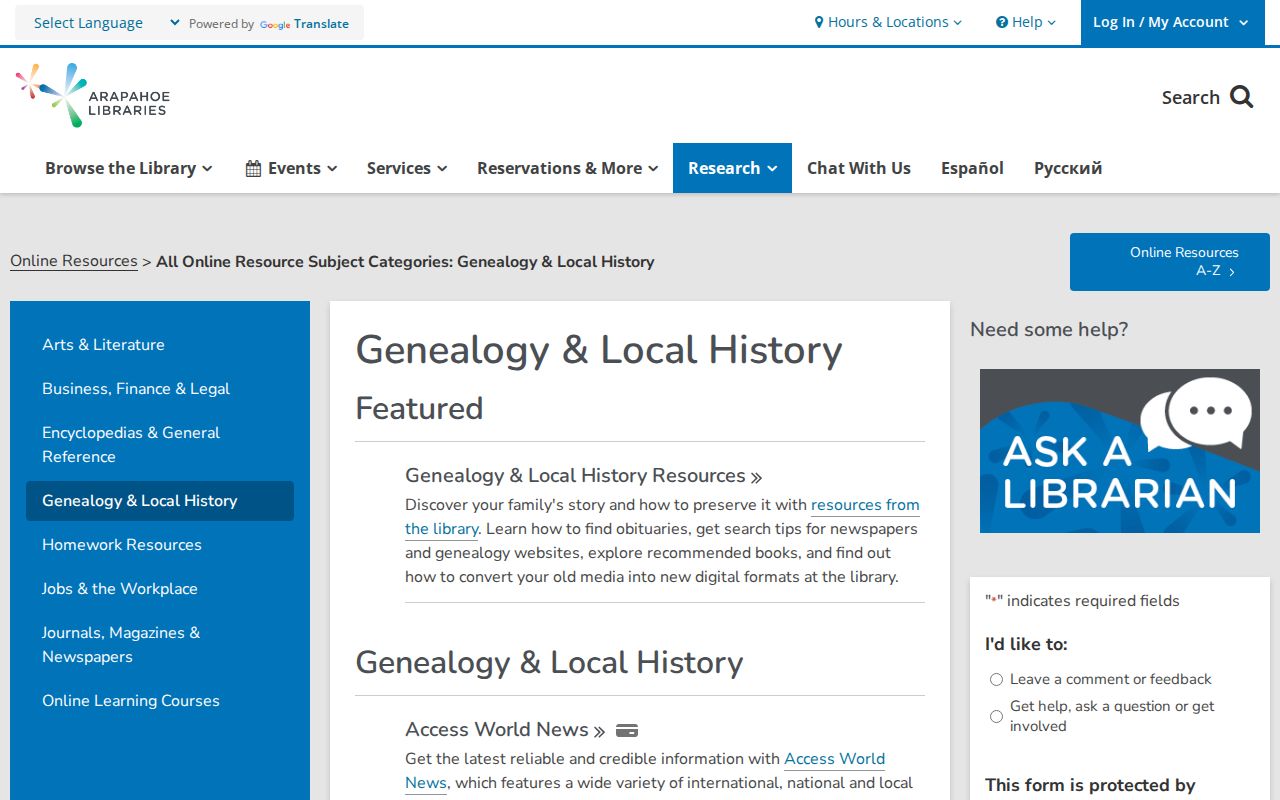Click the card icon next to Access World News

tap(627, 730)
